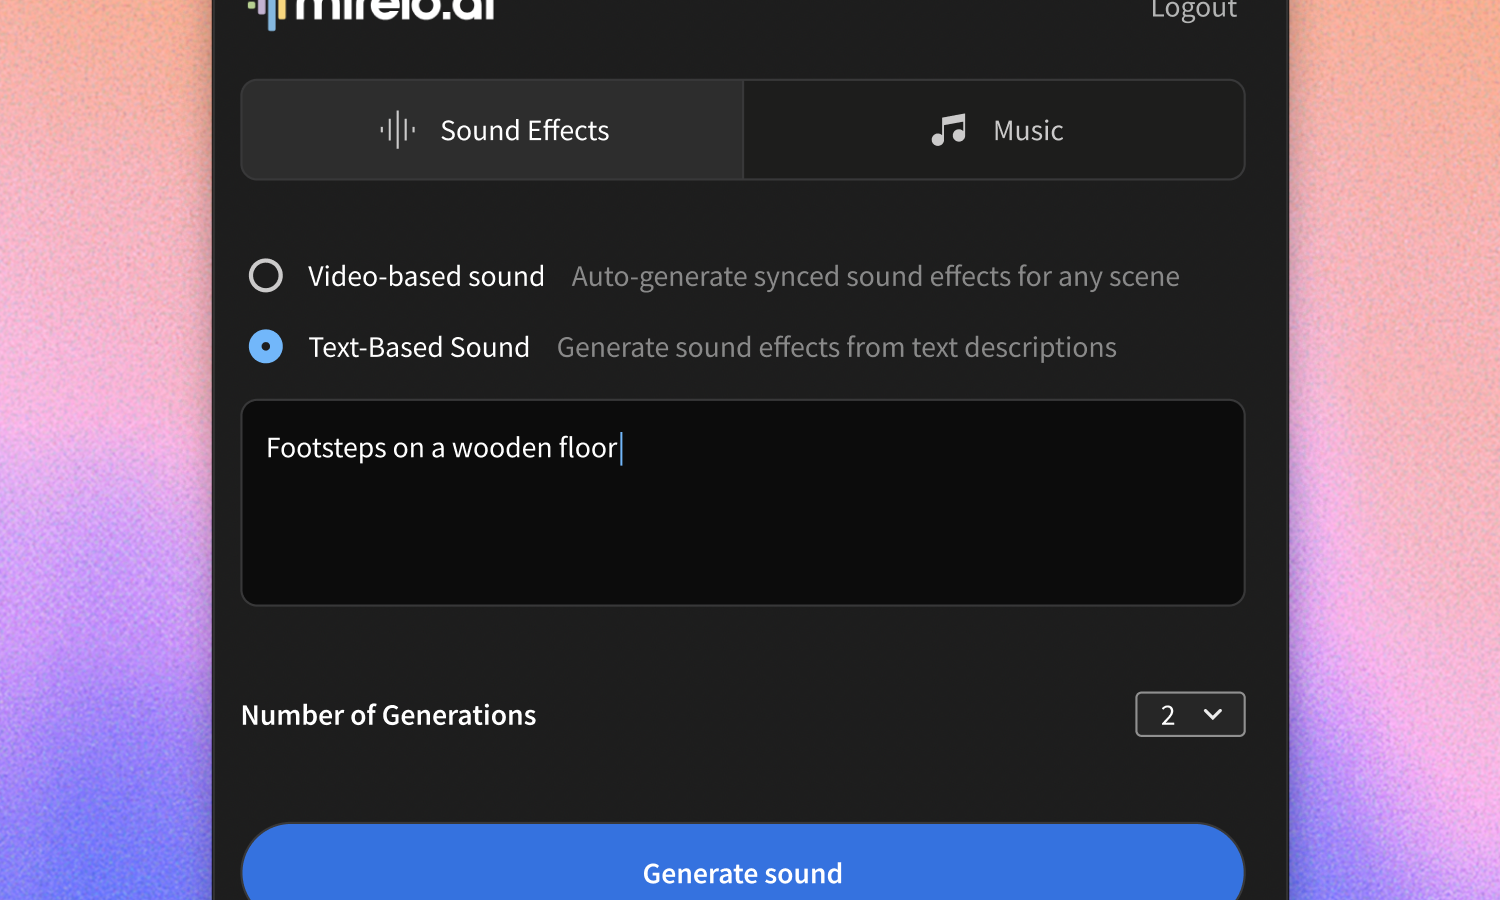Click the value 2 in generations selector
Image resolution: width=1500 pixels, height=900 pixels.
(x=1167, y=715)
